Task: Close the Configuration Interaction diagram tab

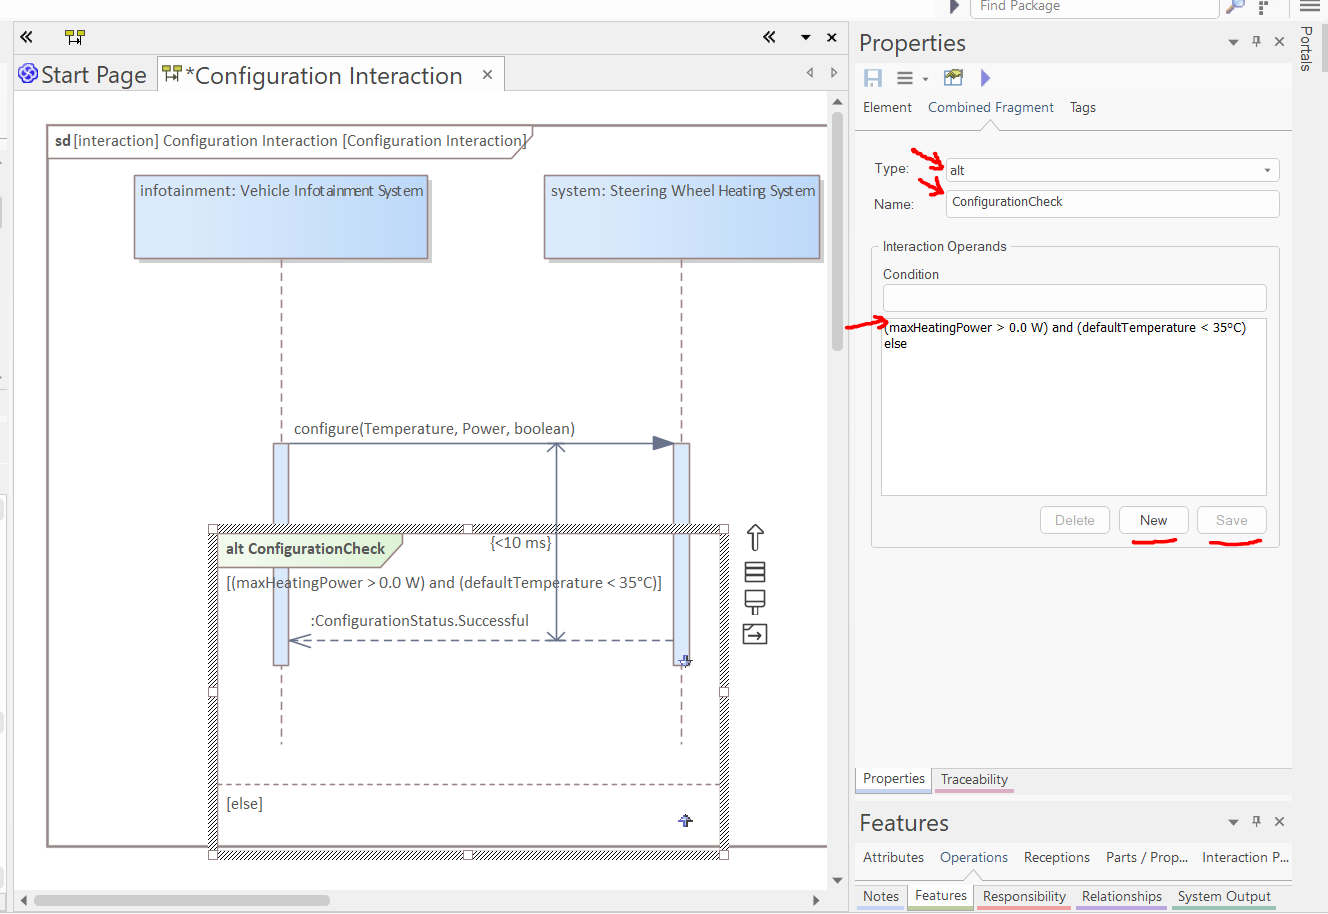Action: coord(487,75)
